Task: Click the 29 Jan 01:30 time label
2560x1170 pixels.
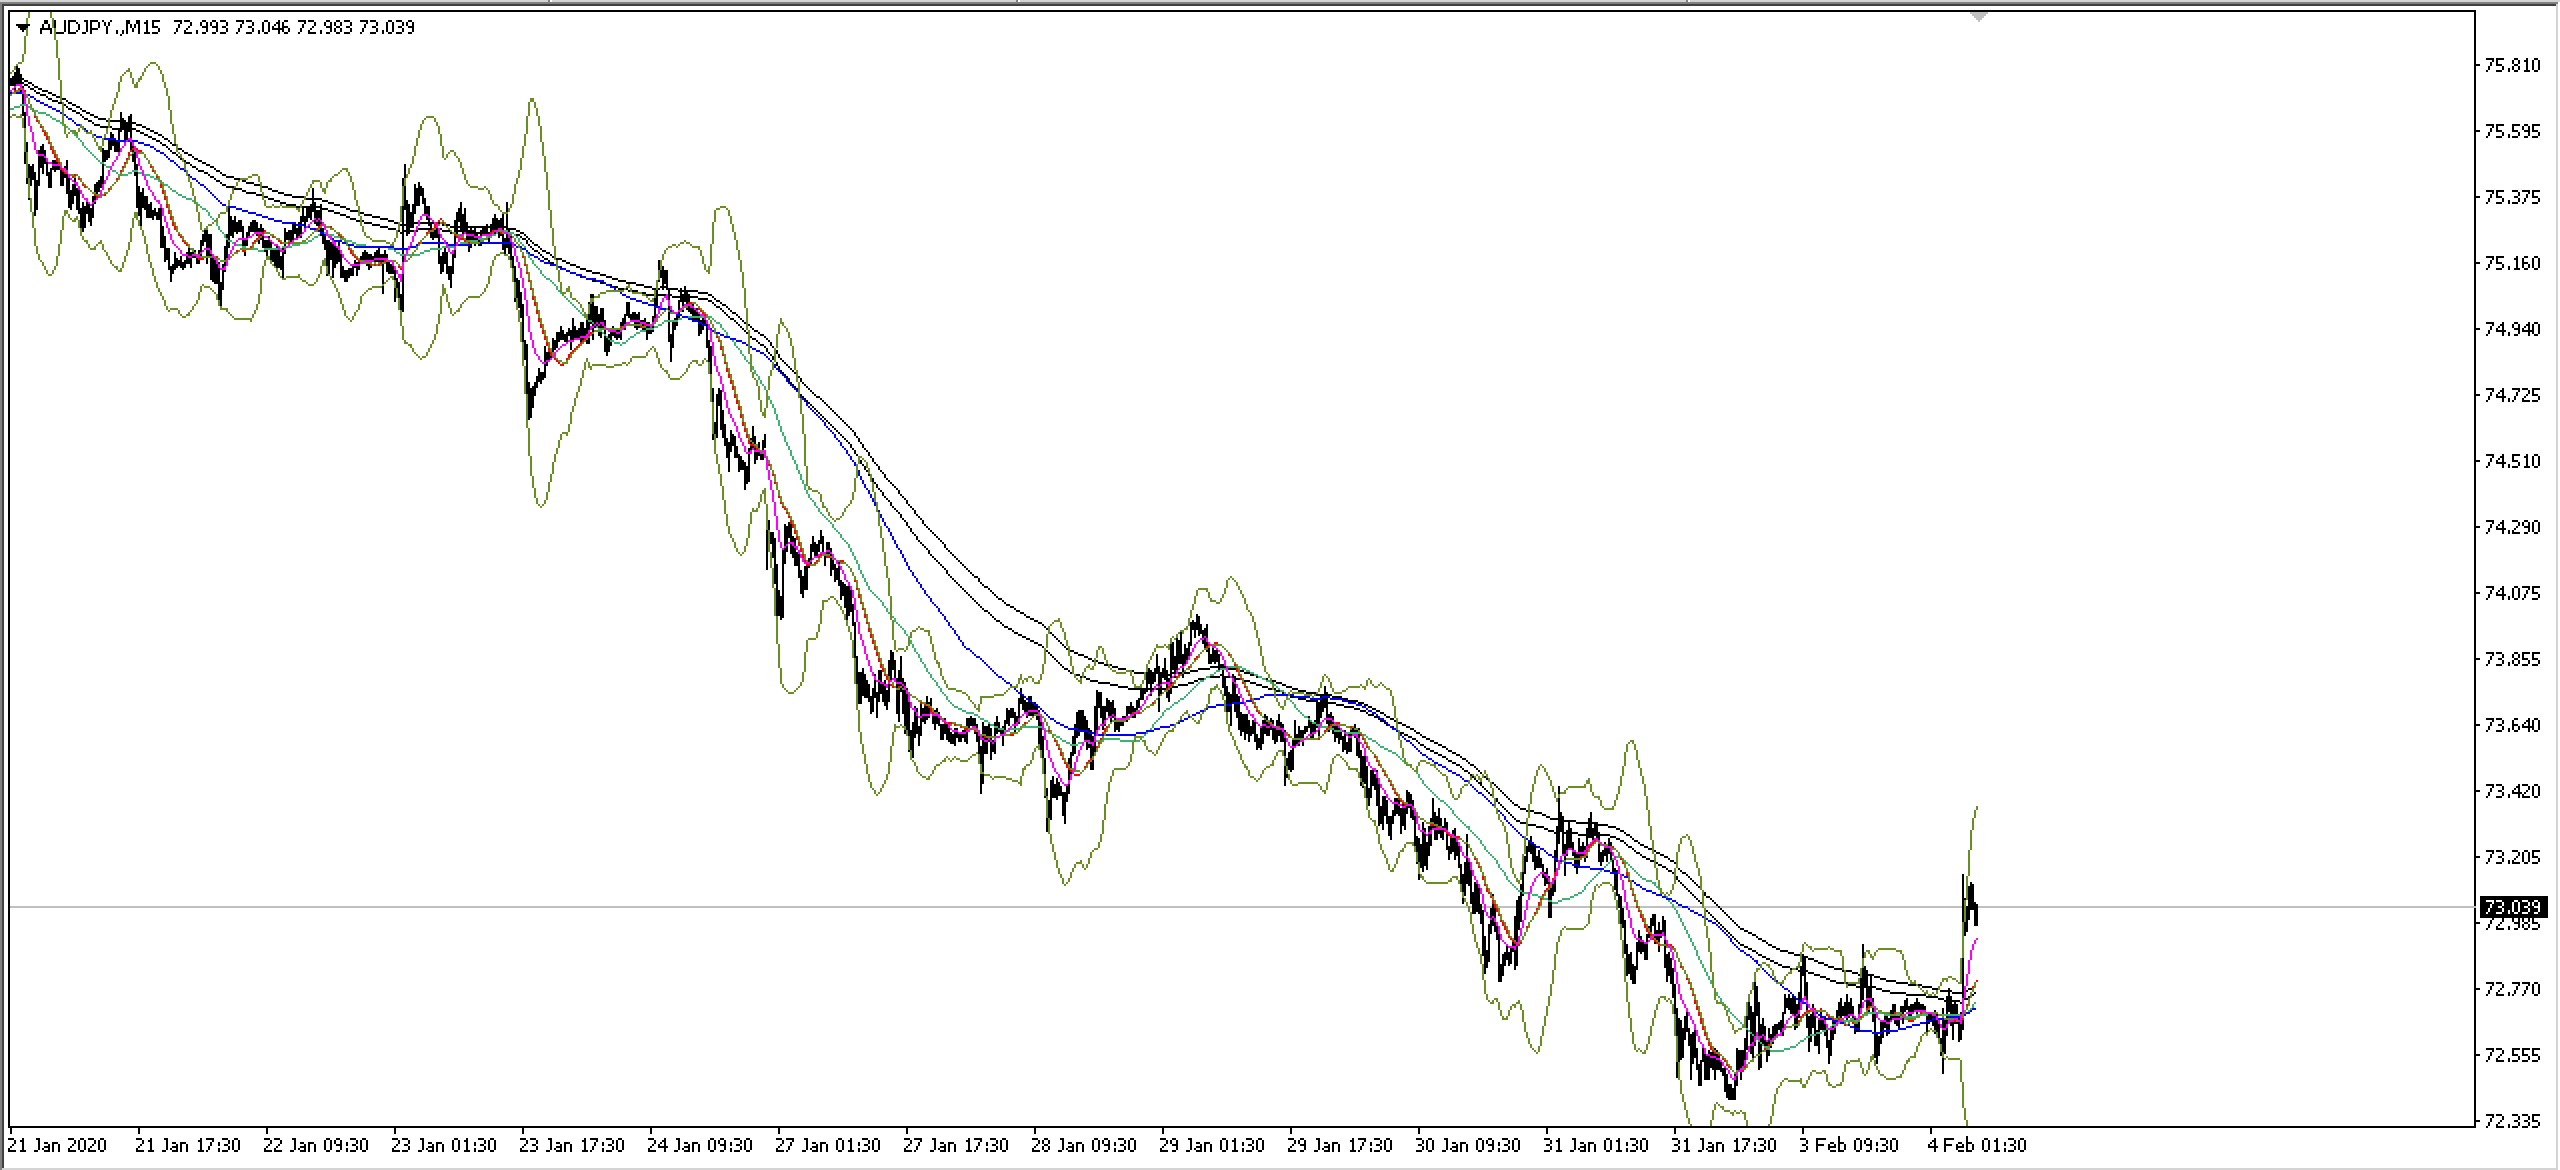Action: [1212, 1145]
